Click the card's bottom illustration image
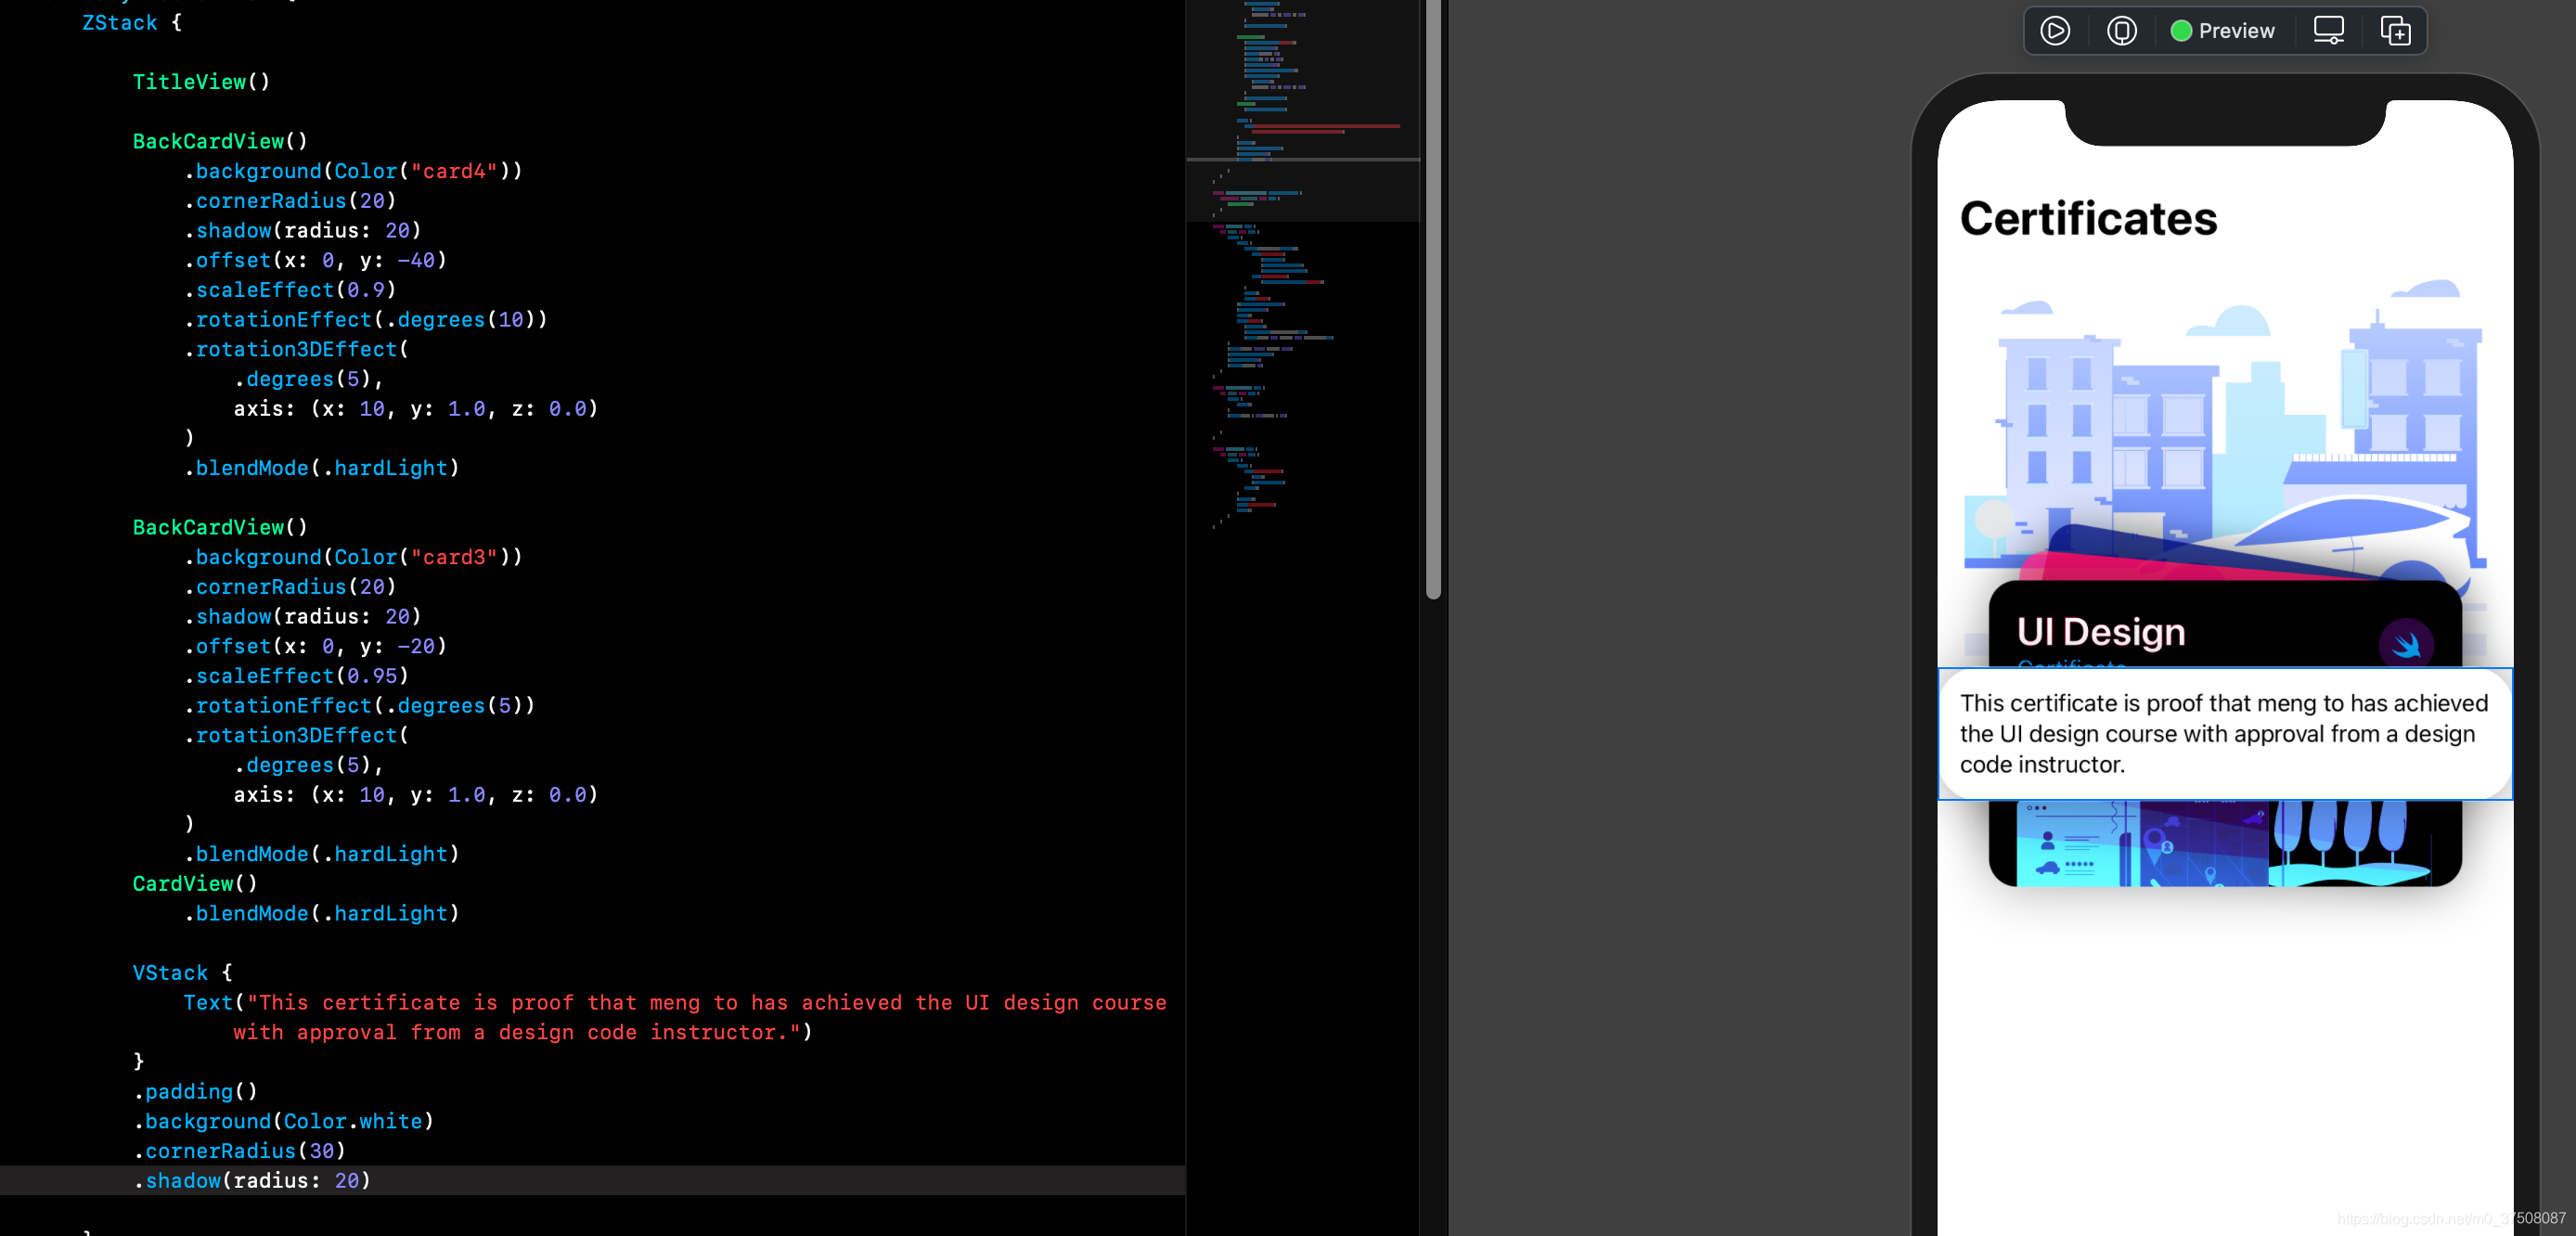The width and height of the screenshot is (2576, 1236). 2223,845
